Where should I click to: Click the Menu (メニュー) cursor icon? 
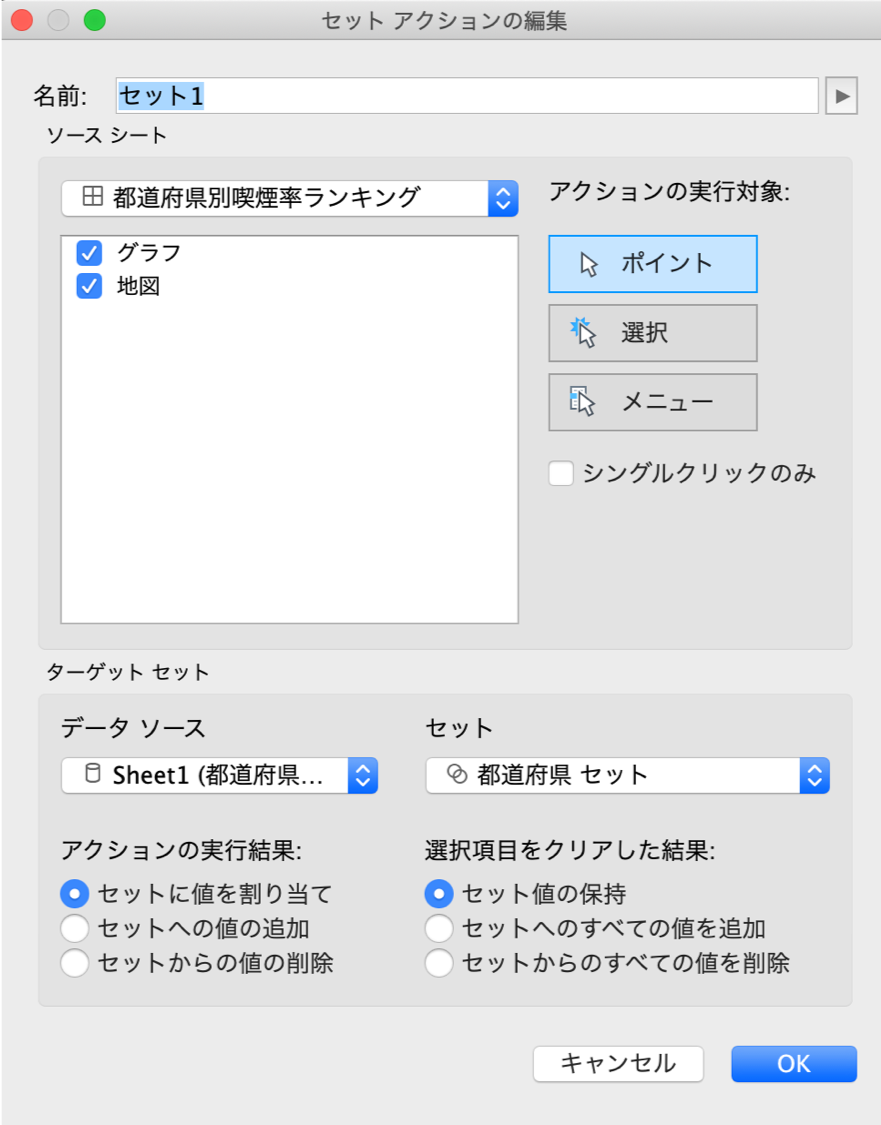coord(583,402)
